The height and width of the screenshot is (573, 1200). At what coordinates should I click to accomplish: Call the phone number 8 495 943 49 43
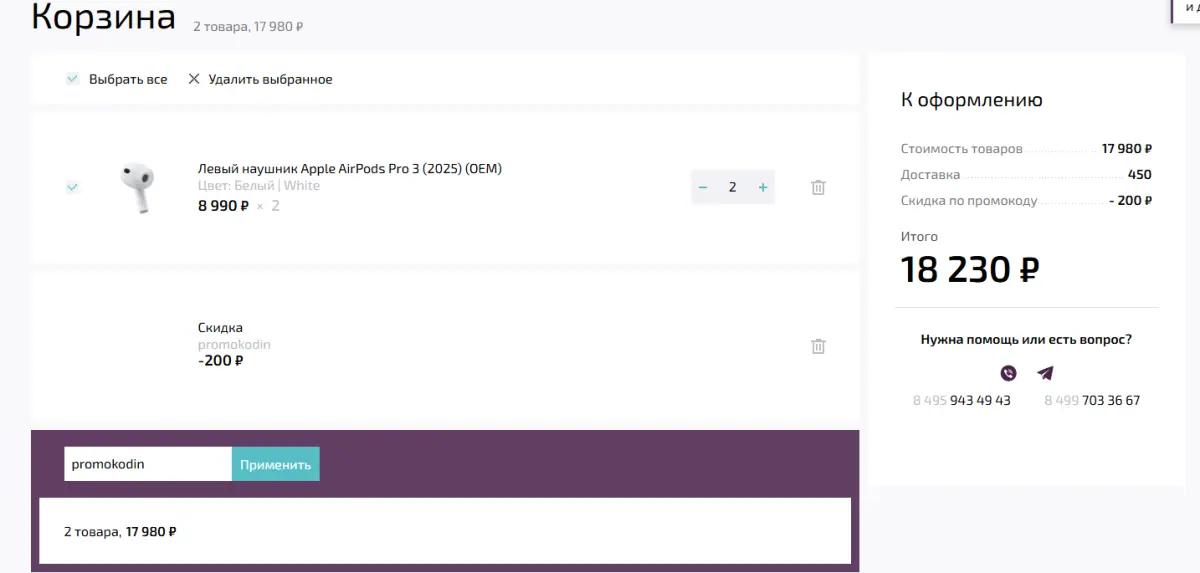click(x=961, y=400)
